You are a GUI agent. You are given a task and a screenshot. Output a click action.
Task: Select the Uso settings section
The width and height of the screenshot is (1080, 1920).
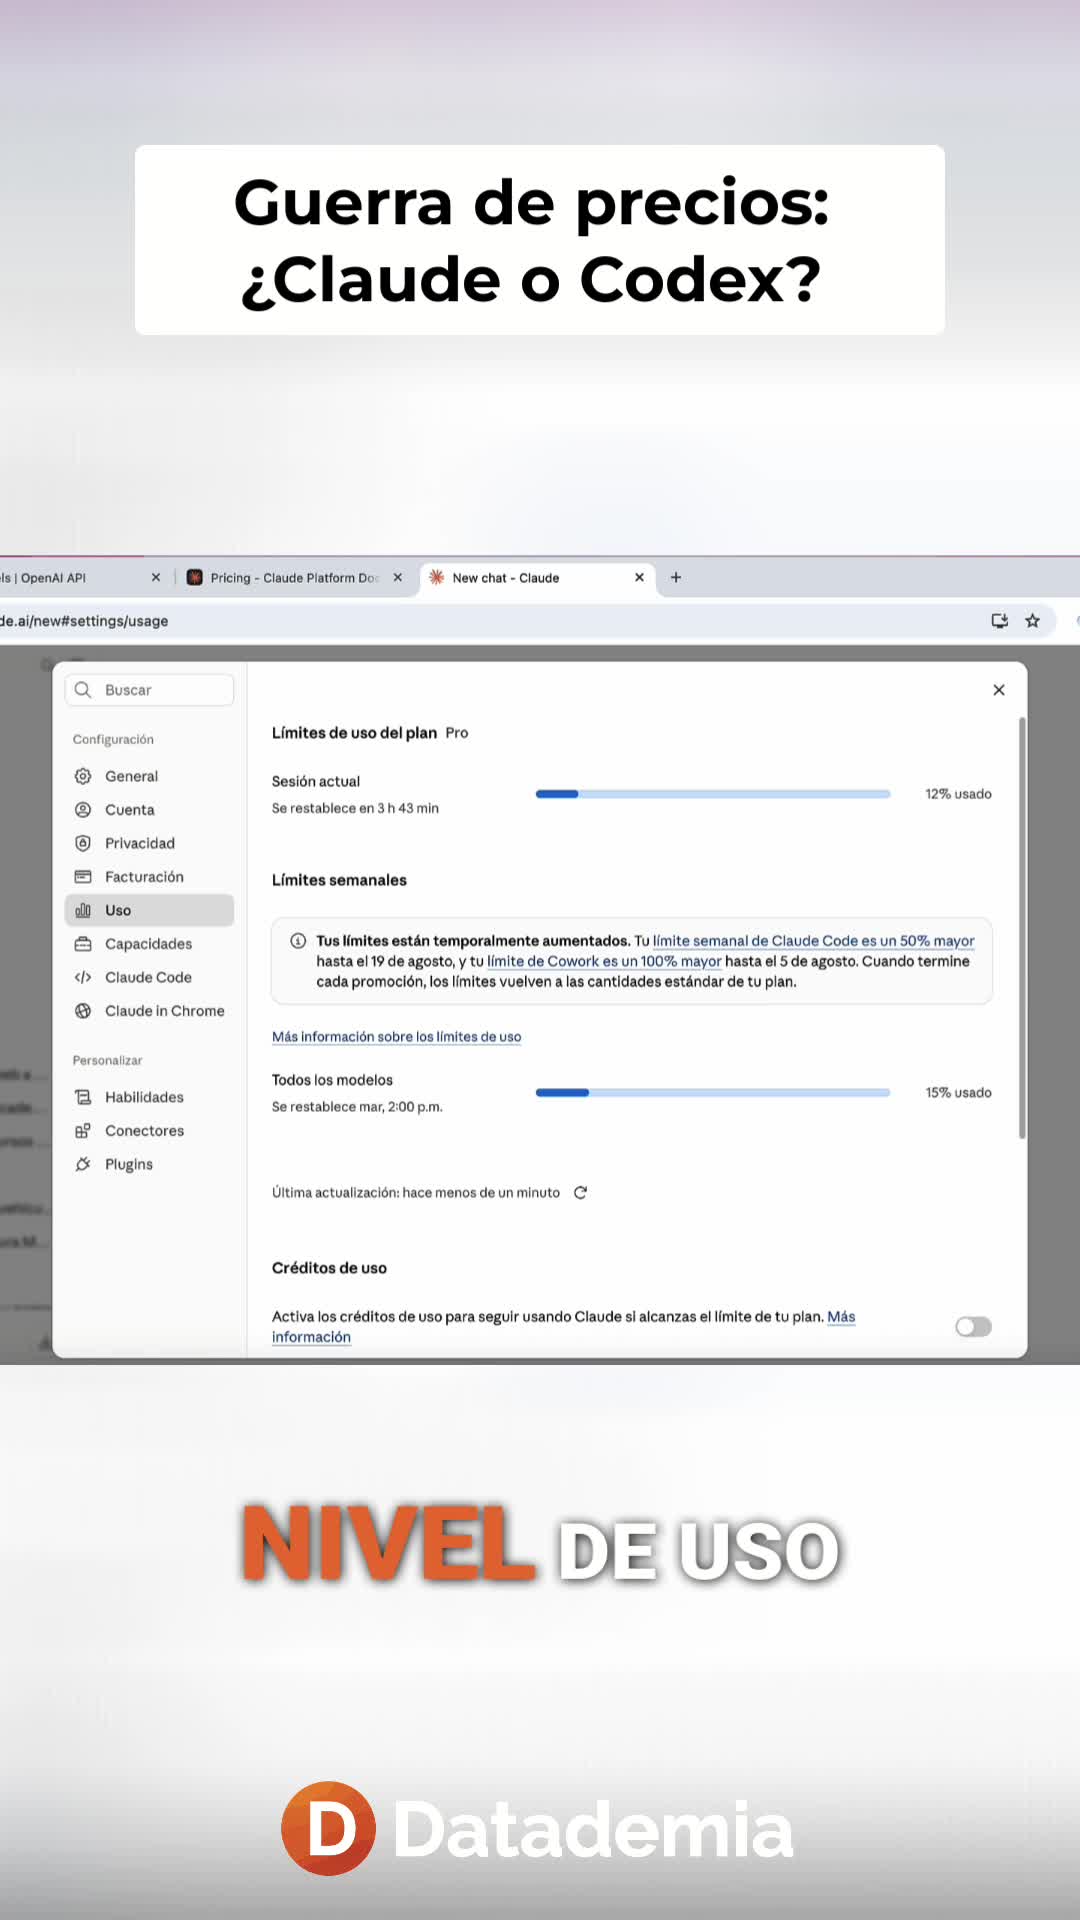[149, 910]
